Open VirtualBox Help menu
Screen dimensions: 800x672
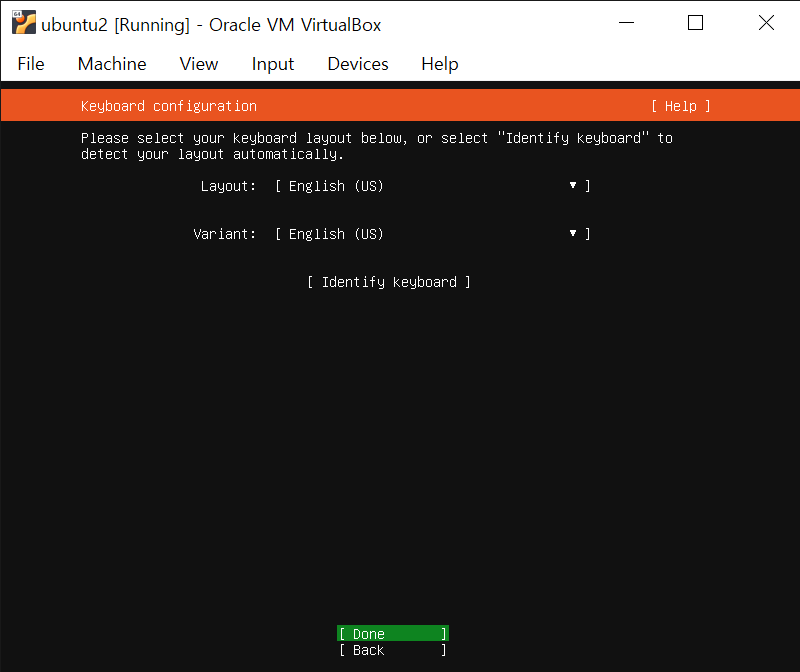pos(439,64)
